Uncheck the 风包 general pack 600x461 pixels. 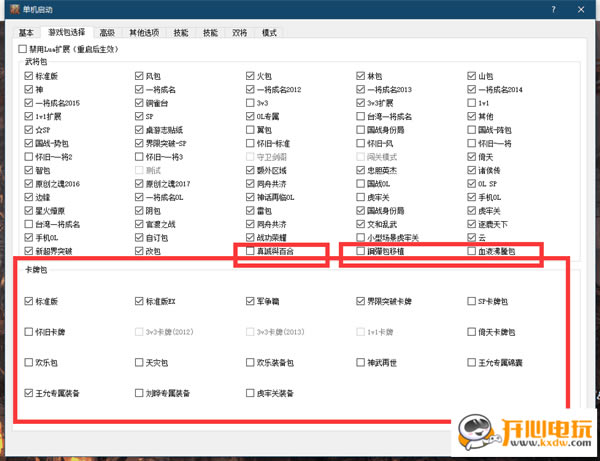(x=140, y=75)
